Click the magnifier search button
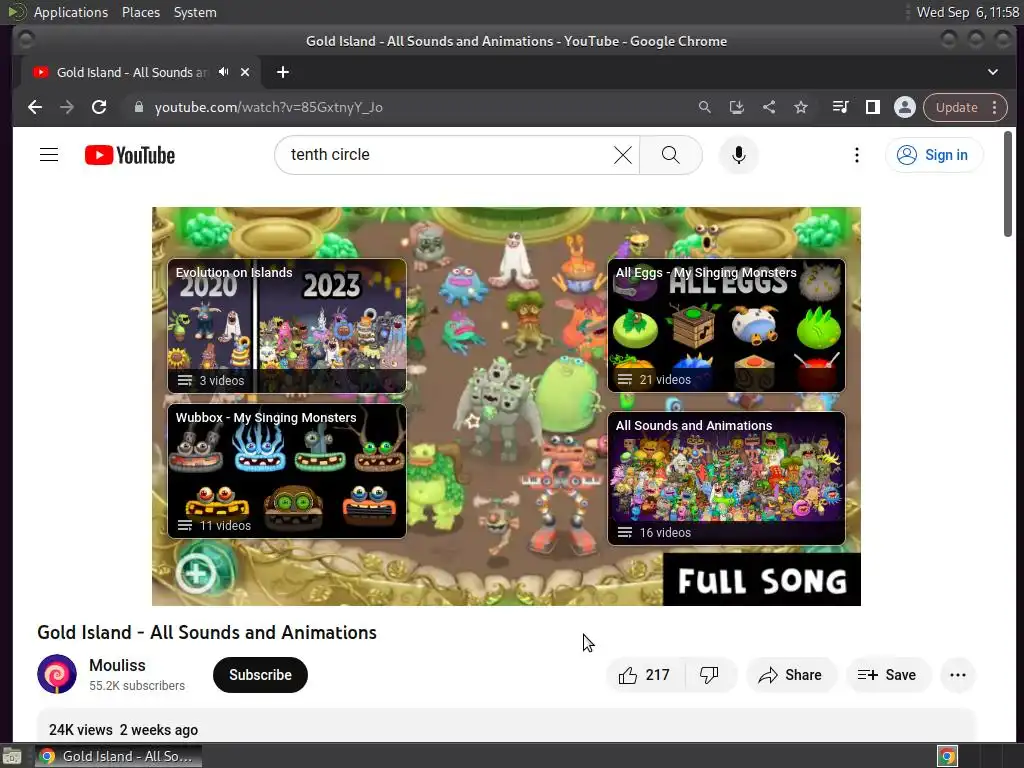This screenshot has height=768, width=1024. (671, 155)
